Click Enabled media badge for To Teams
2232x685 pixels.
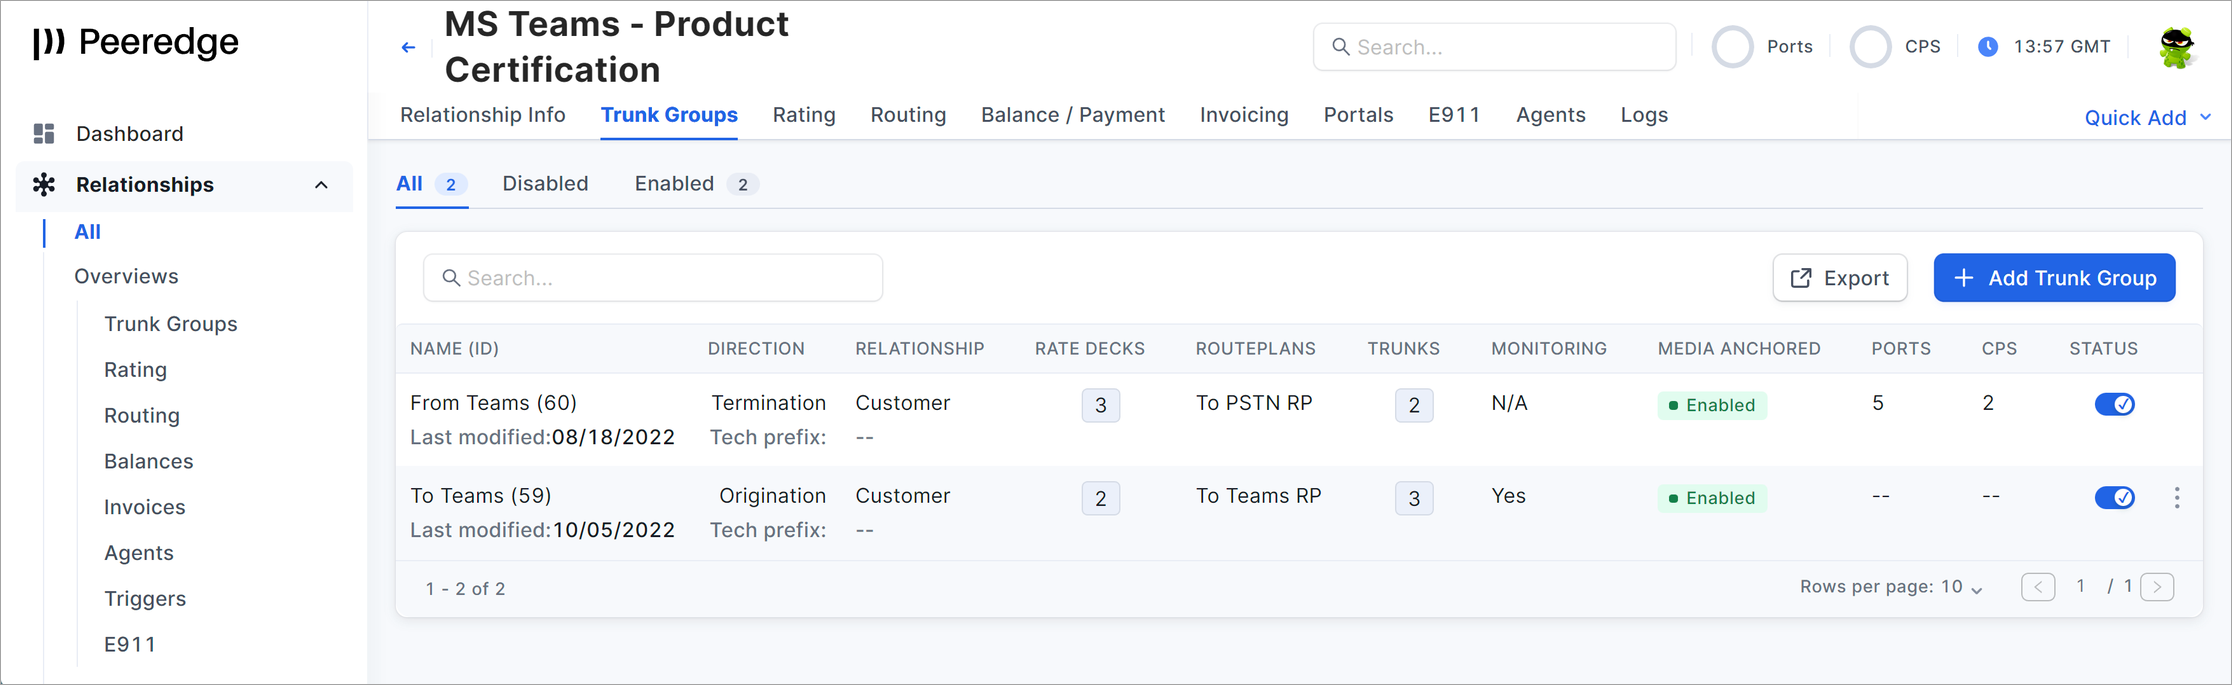click(1712, 498)
